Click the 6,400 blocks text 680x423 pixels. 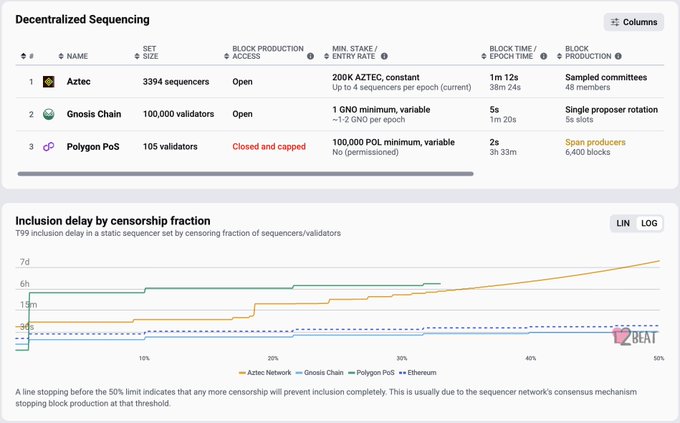tap(588, 152)
